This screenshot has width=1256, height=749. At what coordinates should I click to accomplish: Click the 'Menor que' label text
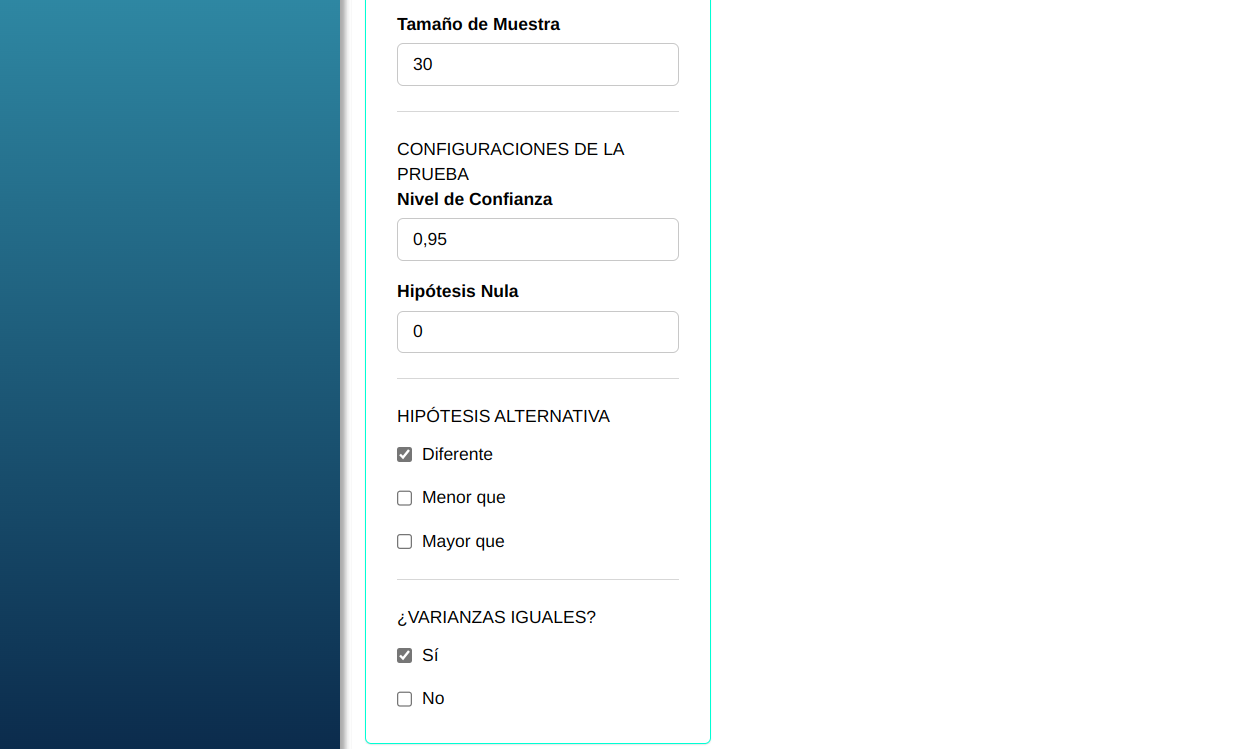pyautogui.click(x=463, y=497)
